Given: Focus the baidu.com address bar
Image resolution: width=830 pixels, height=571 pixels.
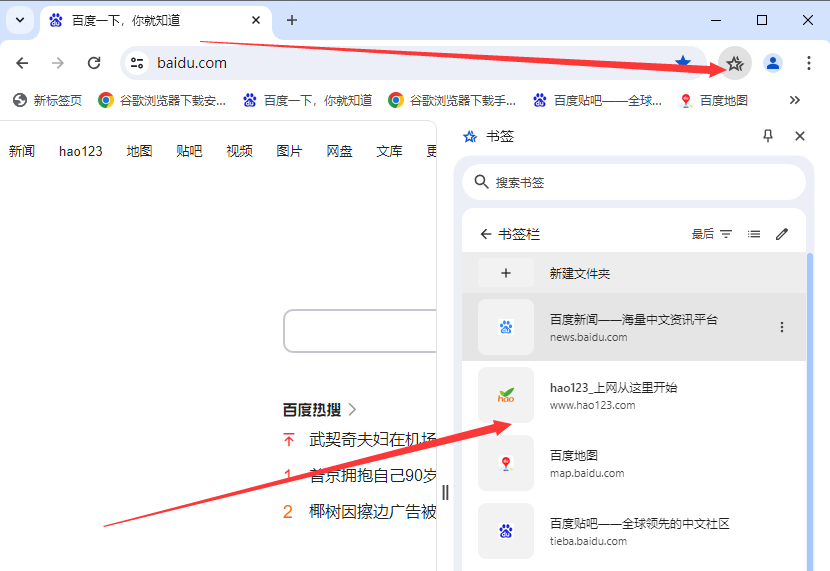Looking at the screenshot, I should [x=413, y=63].
